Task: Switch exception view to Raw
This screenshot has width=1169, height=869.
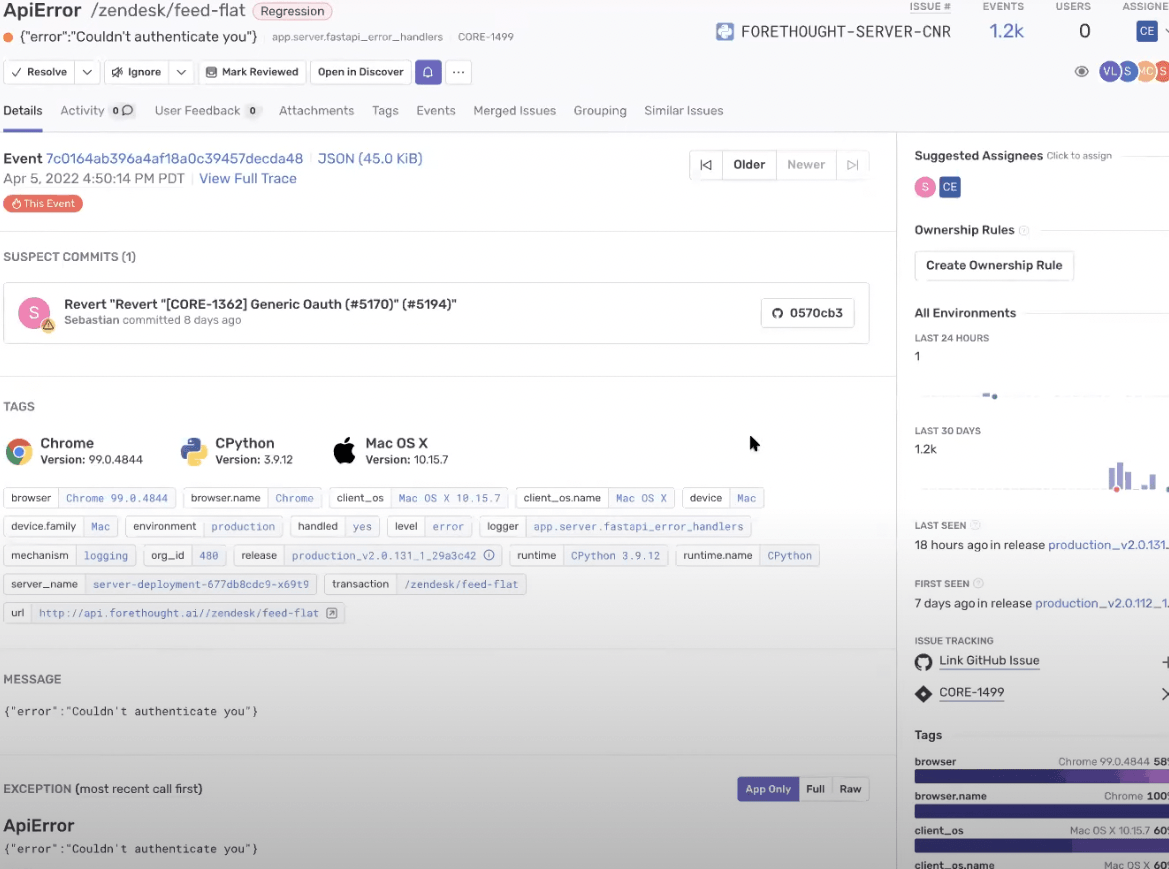Action: tap(850, 789)
